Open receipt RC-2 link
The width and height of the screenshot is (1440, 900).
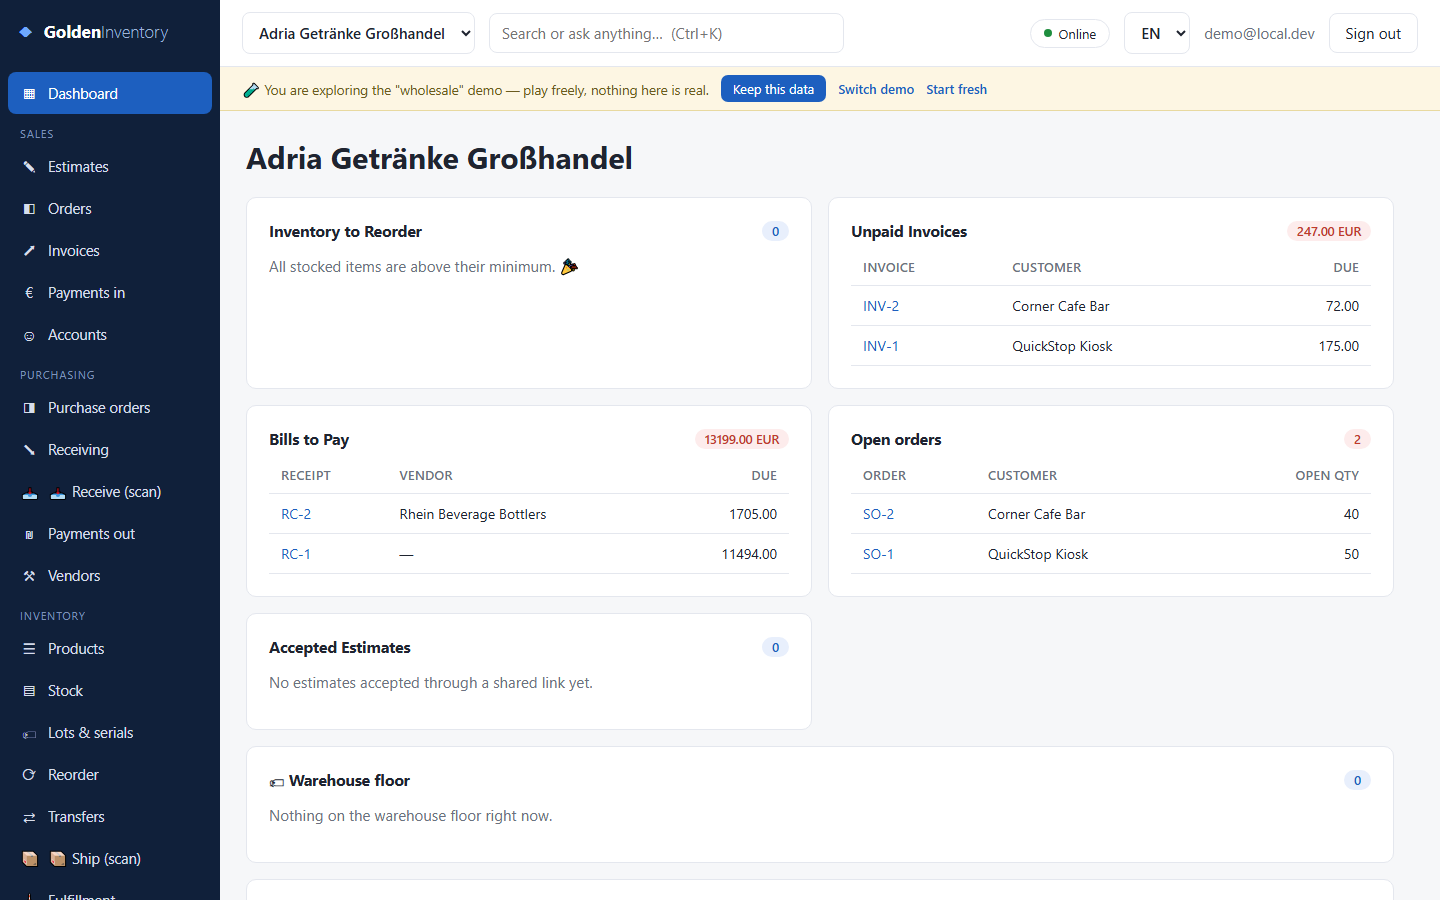296,514
